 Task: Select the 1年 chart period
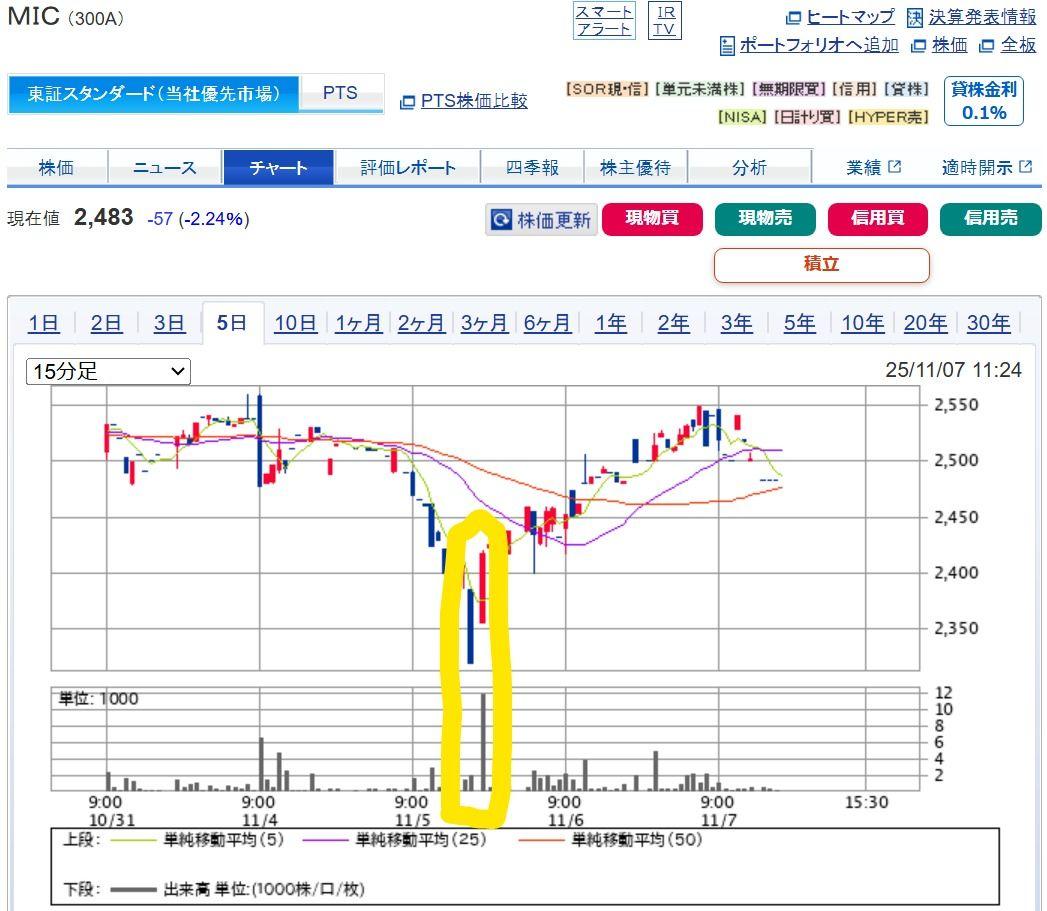[x=610, y=323]
